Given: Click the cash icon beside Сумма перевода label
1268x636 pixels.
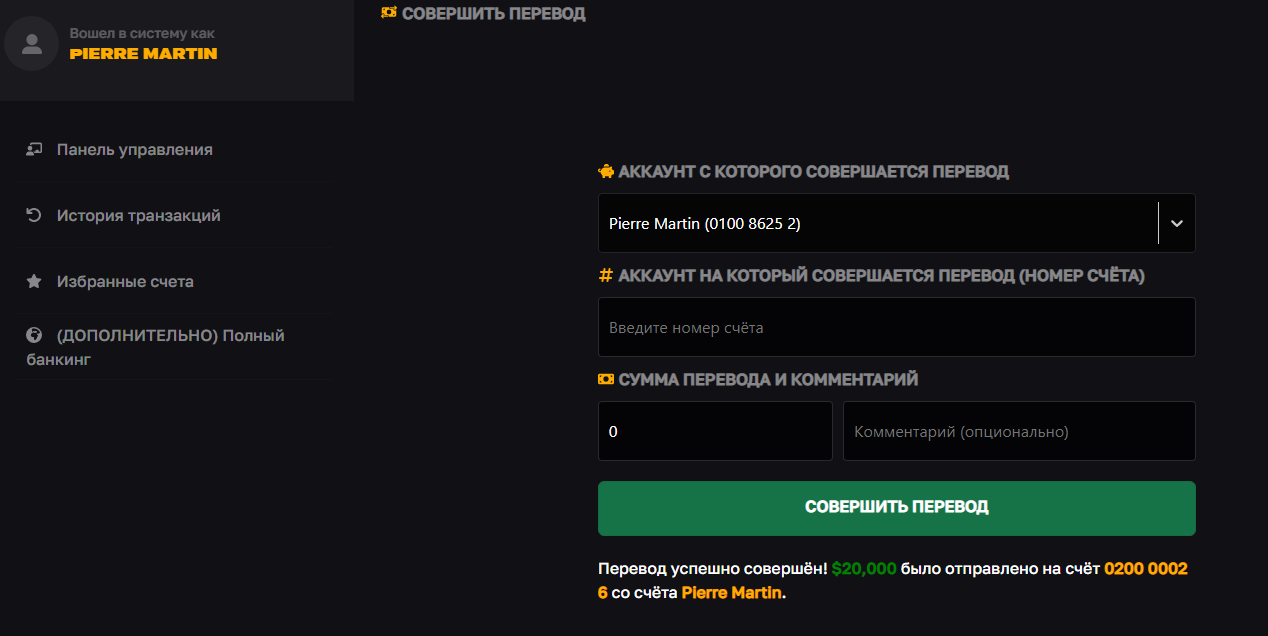Looking at the screenshot, I should pos(606,379).
